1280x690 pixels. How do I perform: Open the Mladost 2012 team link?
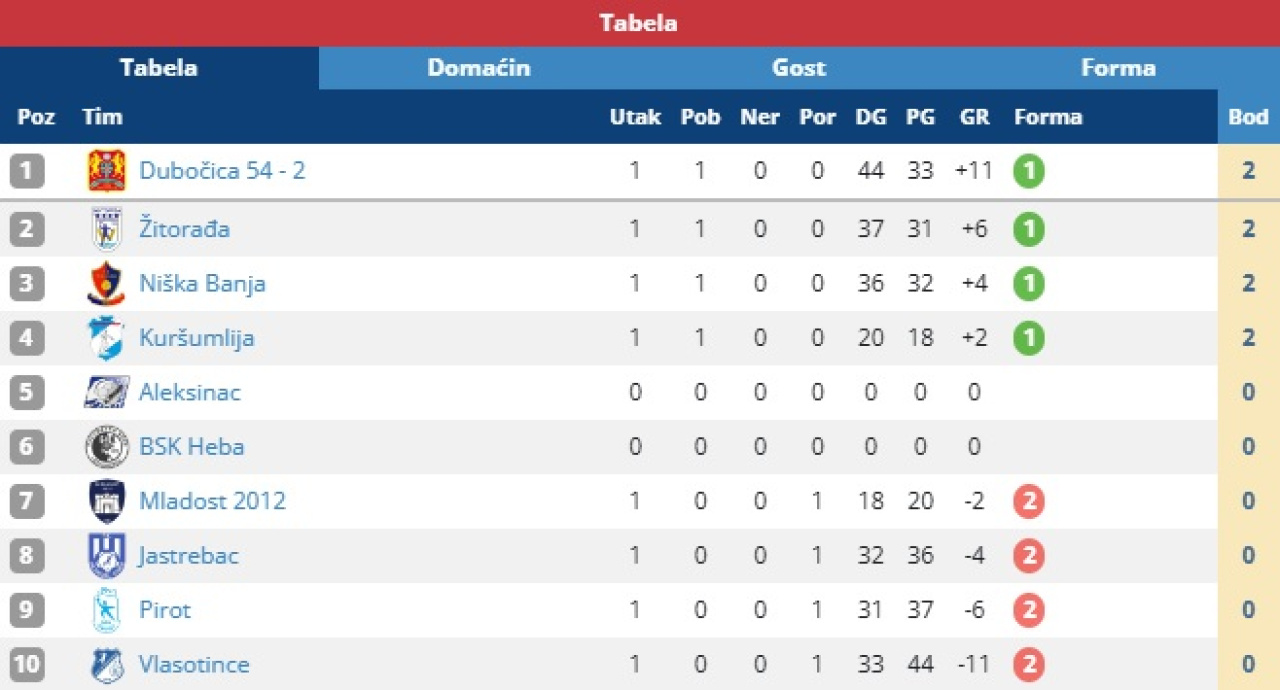pos(212,501)
